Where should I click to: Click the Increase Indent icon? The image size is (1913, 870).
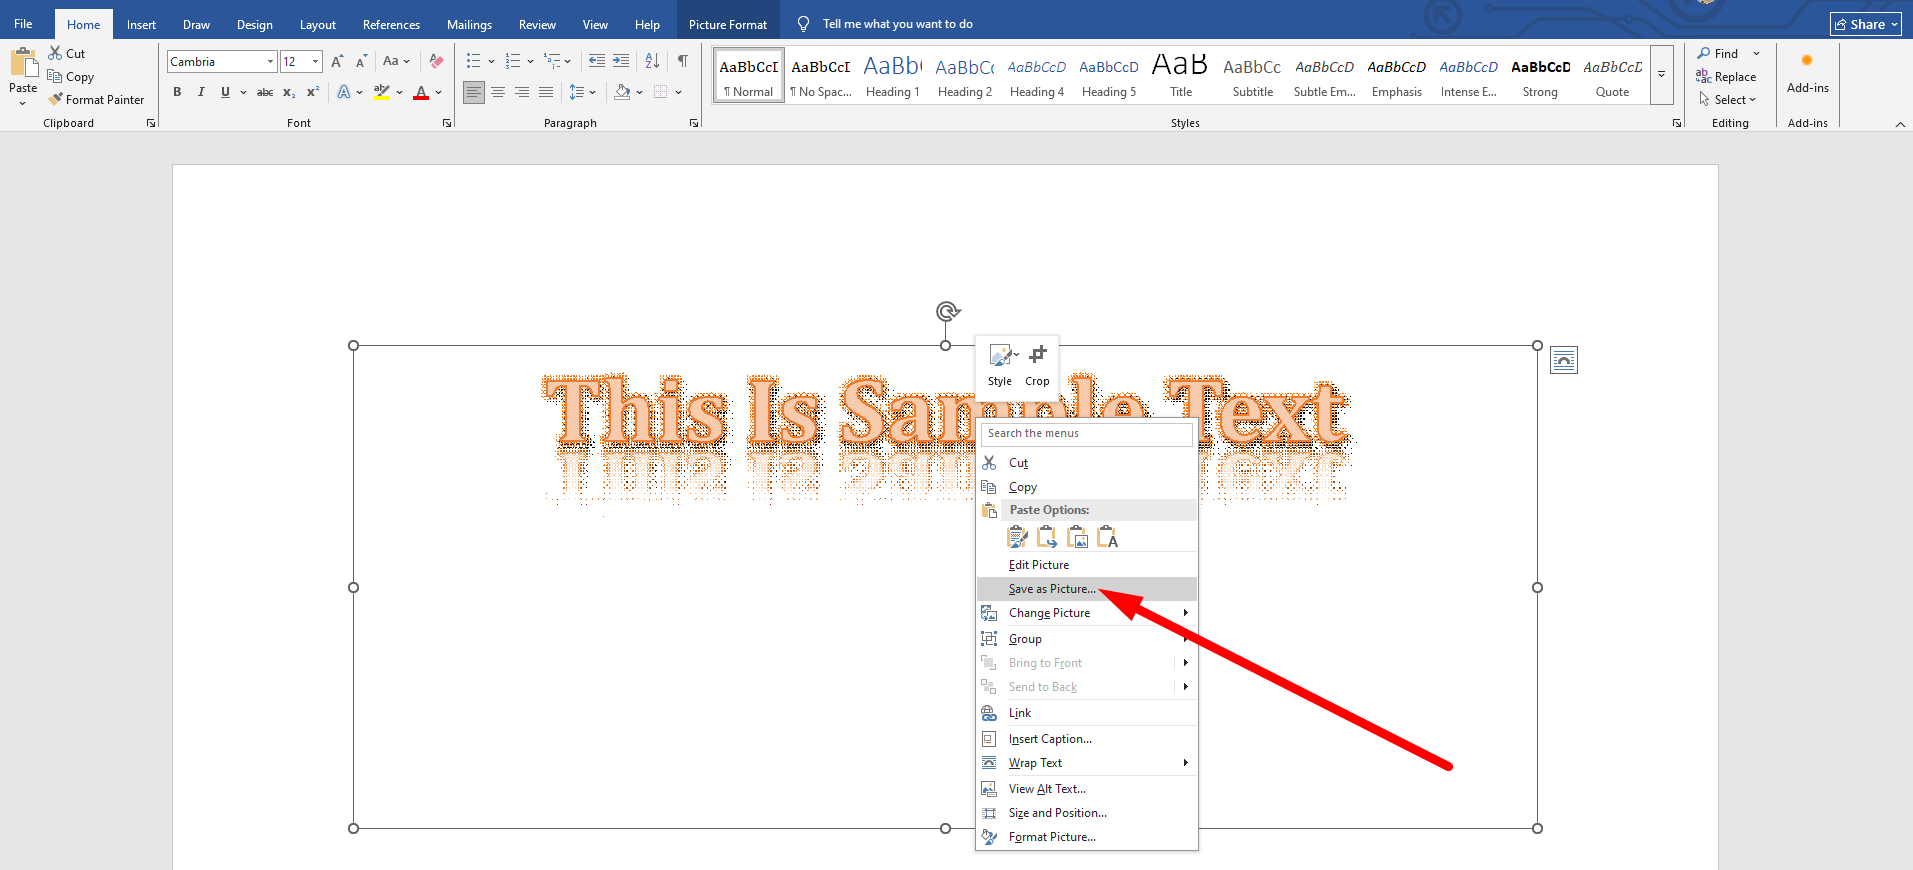[x=621, y=61]
